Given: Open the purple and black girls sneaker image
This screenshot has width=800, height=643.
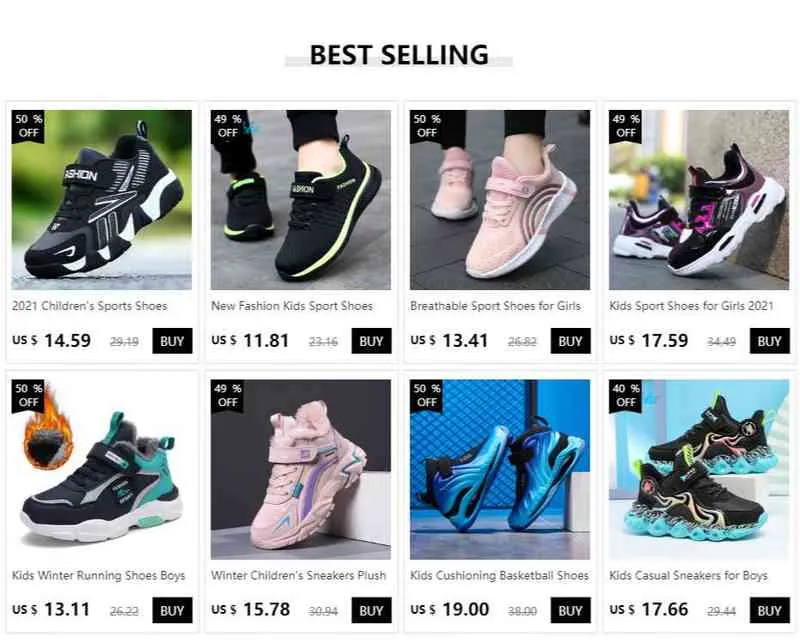Looking at the screenshot, I should click(x=699, y=200).
